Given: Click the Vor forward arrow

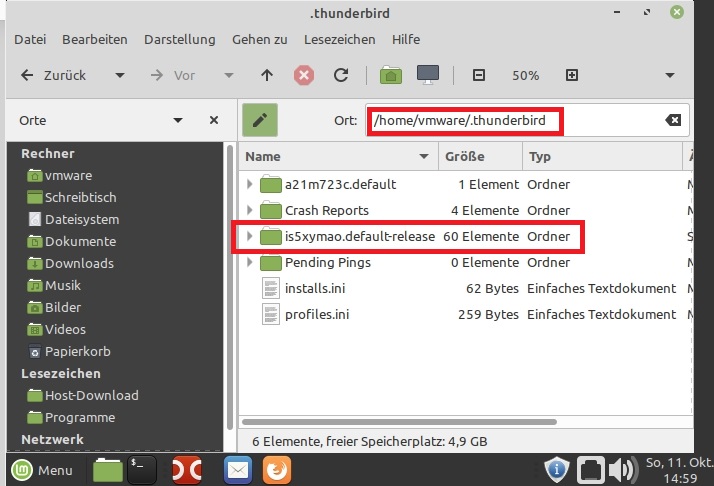Looking at the screenshot, I should click(157, 75).
